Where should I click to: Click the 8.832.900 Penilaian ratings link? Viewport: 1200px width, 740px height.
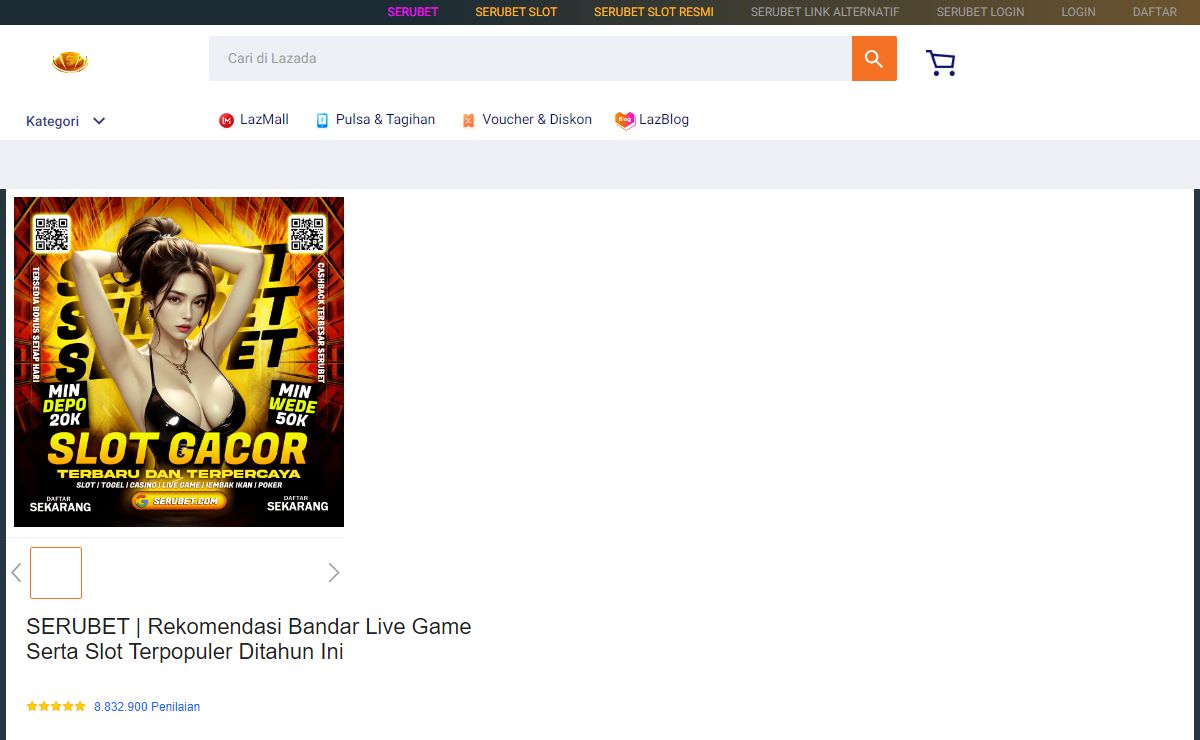(x=147, y=707)
